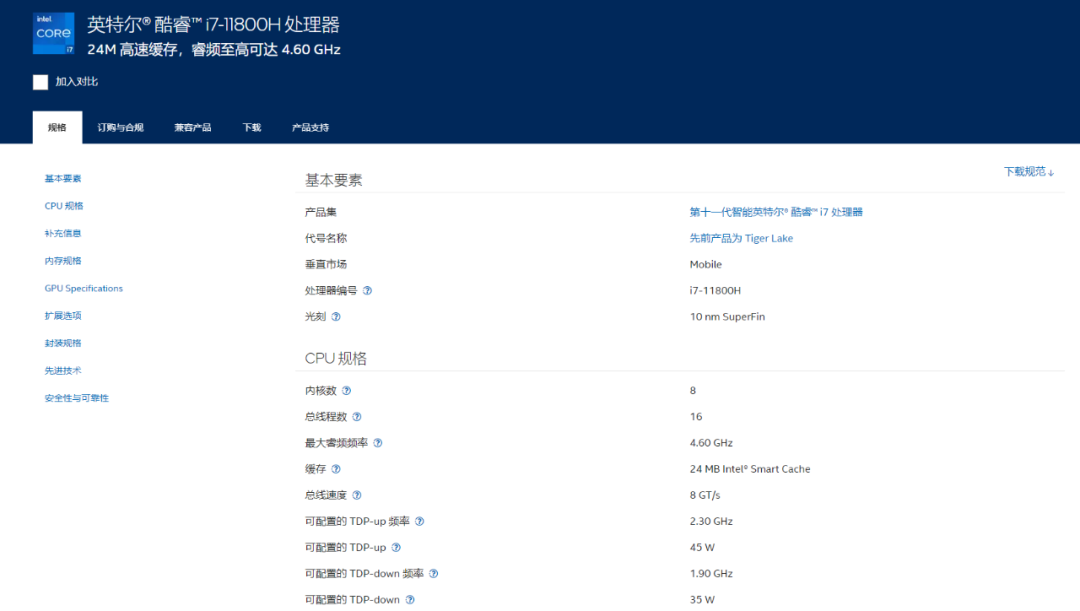Switch to the 规格 tab
The height and width of the screenshot is (611, 1080).
pos(57,127)
